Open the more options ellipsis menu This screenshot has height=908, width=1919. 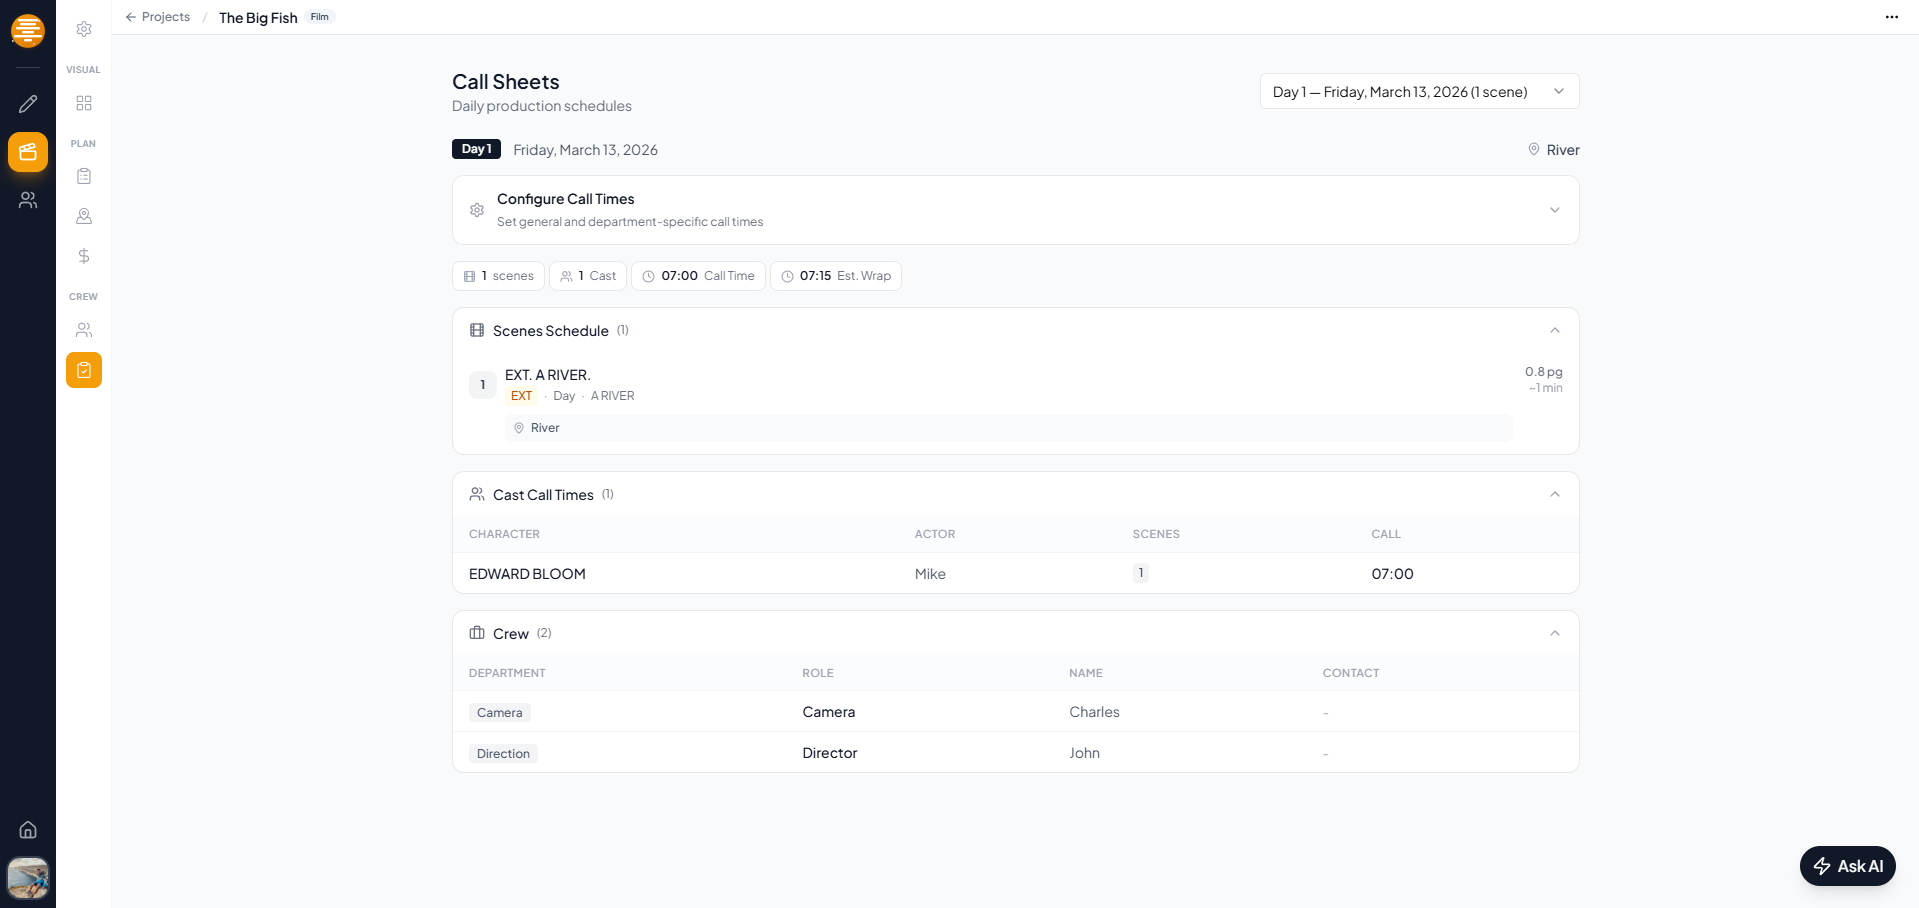[x=1891, y=17]
